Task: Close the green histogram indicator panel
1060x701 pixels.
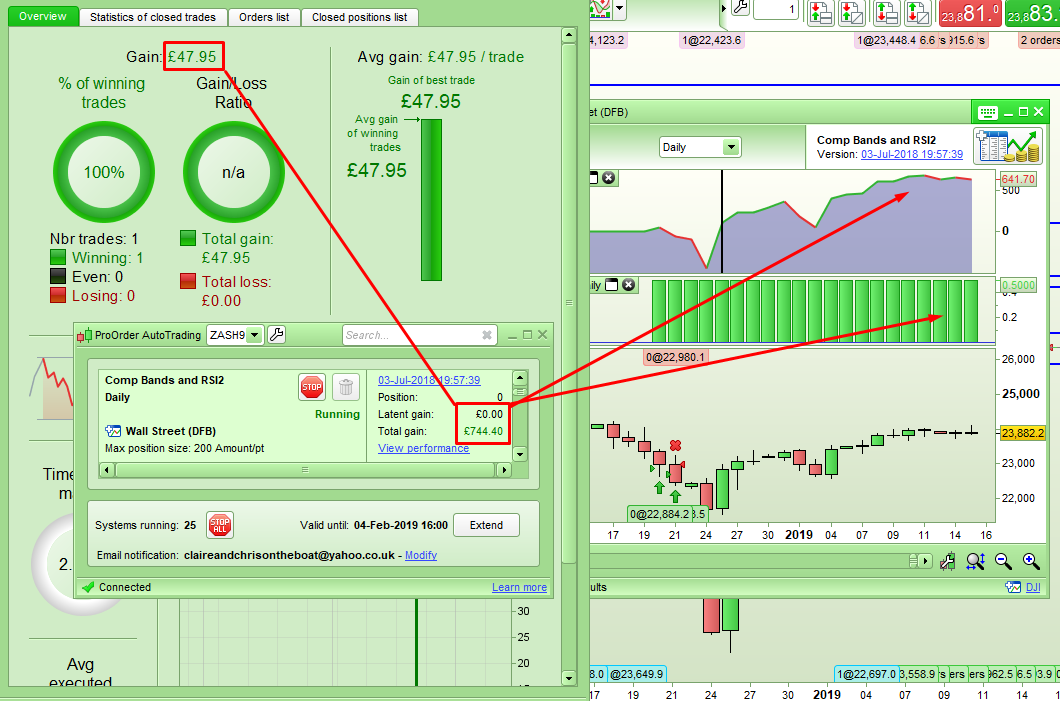Action: 629,285
